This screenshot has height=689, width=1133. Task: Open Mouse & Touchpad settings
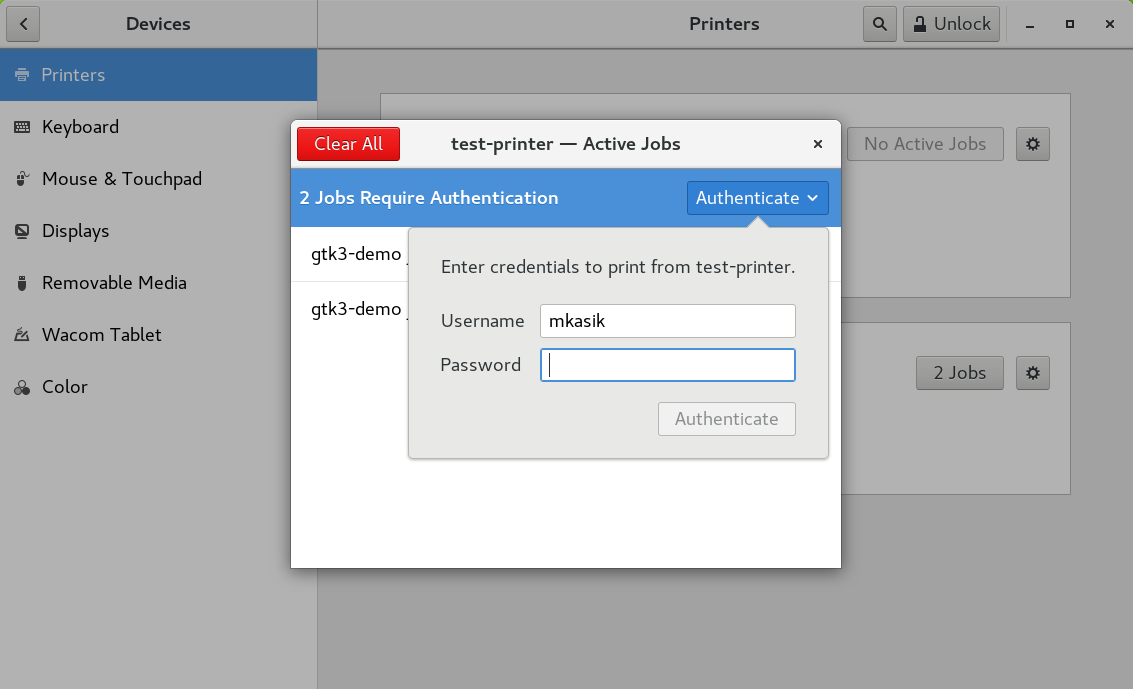(158, 179)
